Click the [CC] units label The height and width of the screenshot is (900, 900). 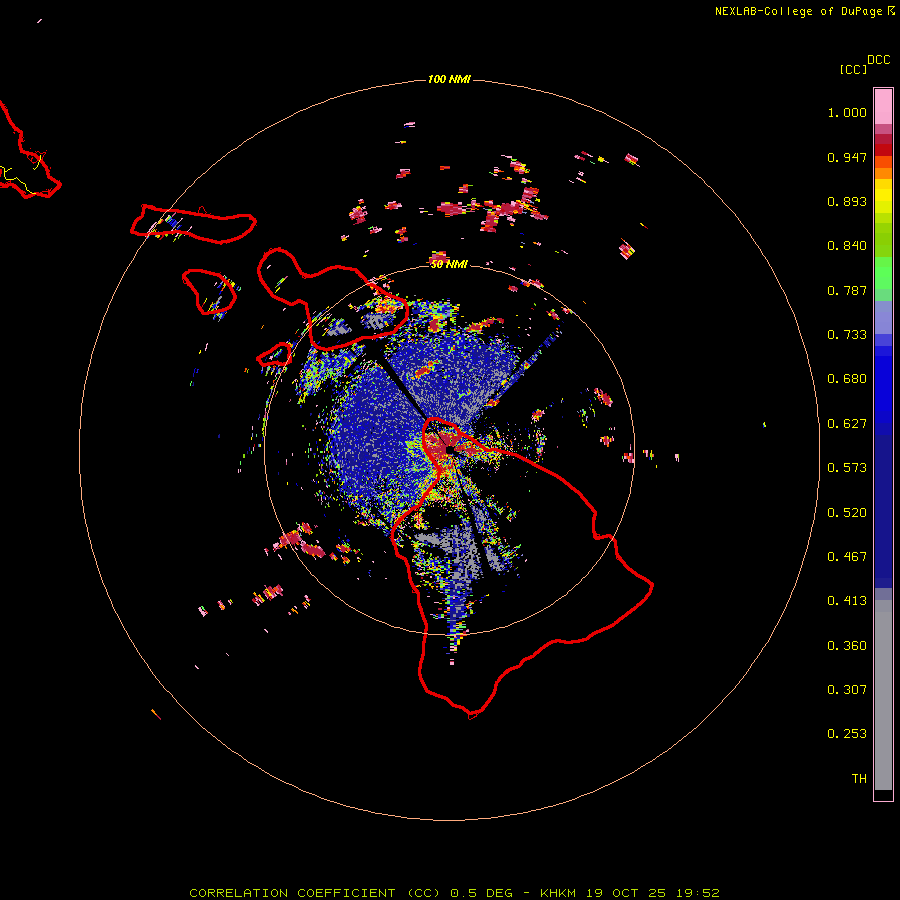pyautogui.click(x=853, y=69)
